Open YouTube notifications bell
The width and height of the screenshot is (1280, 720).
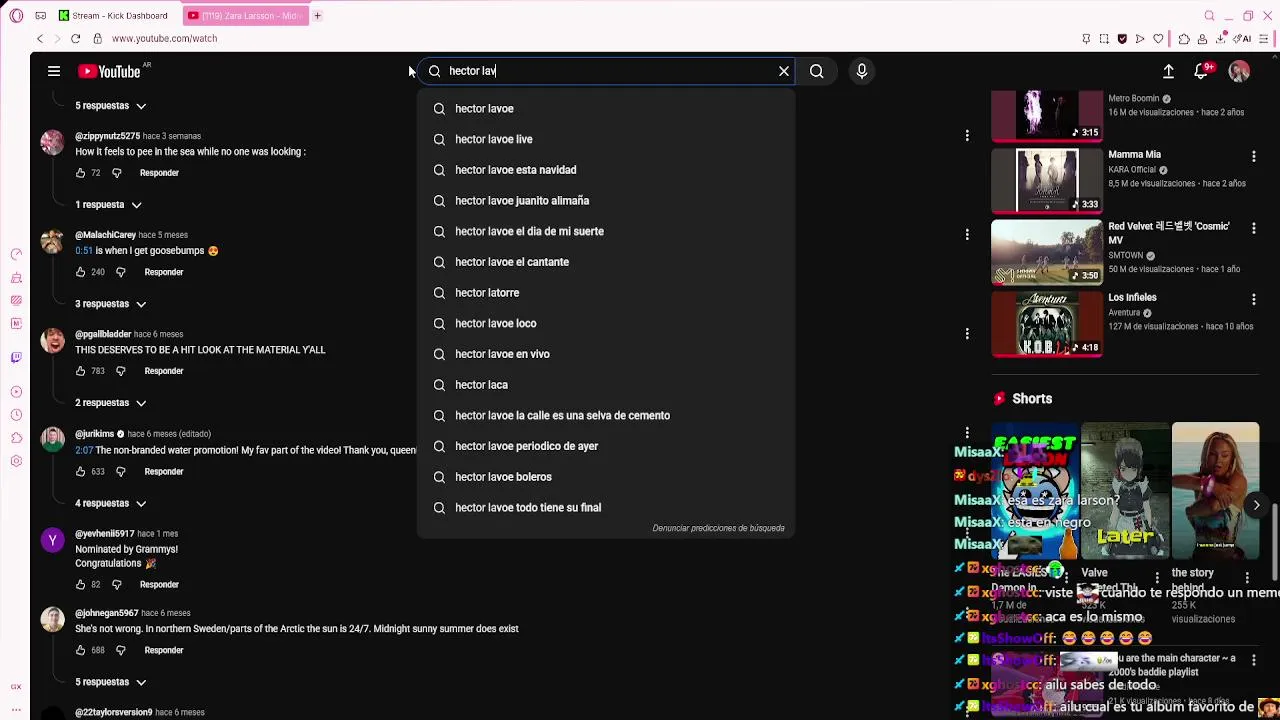1202,71
